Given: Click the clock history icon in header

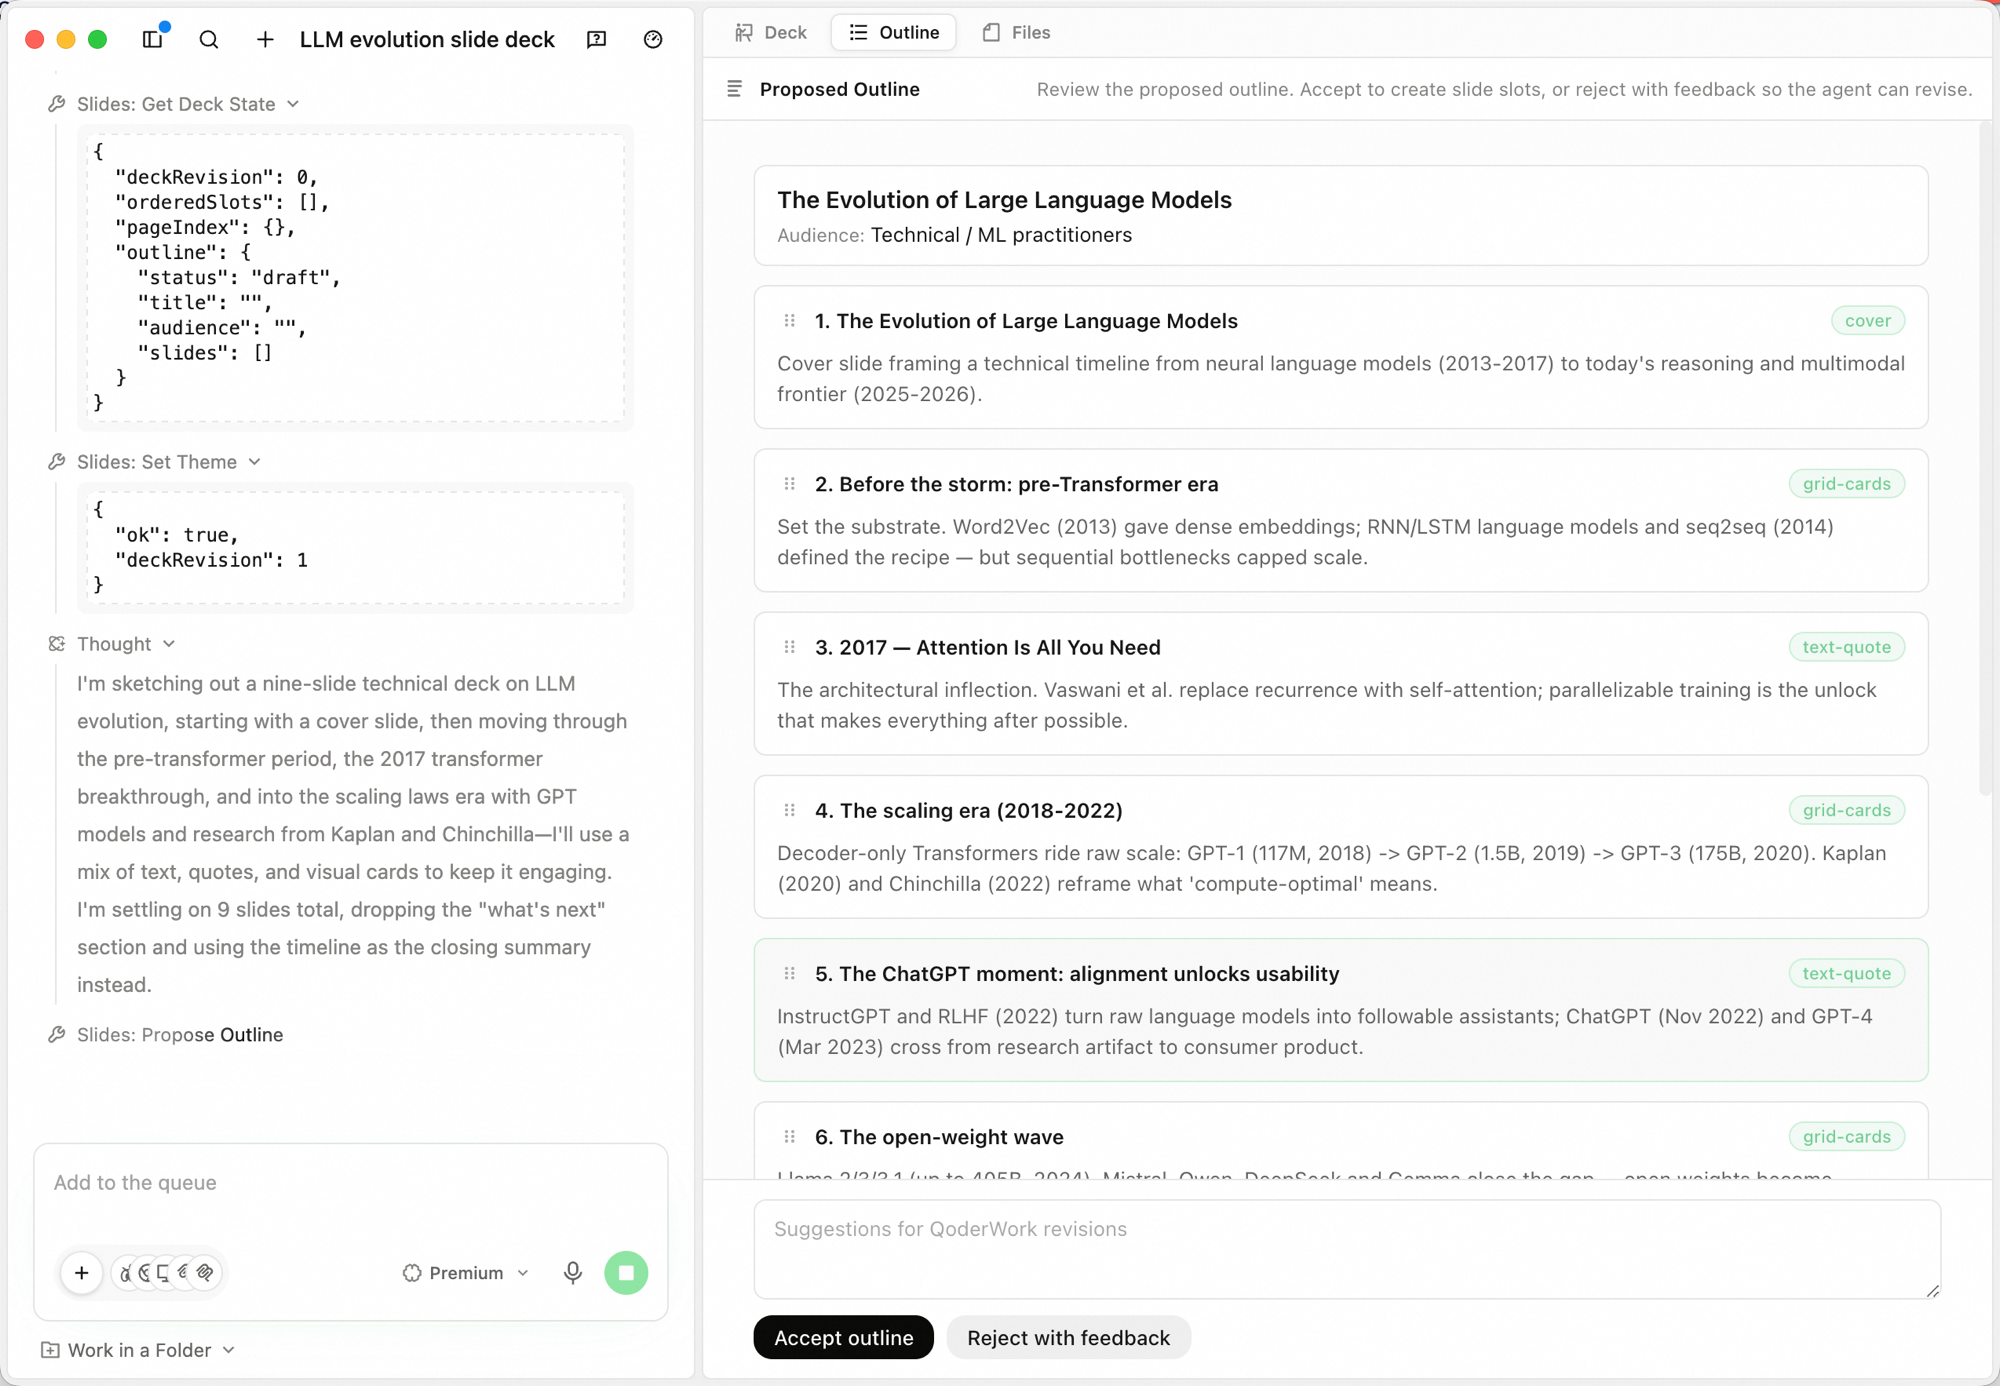Looking at the screenshot, I should 653,39.
